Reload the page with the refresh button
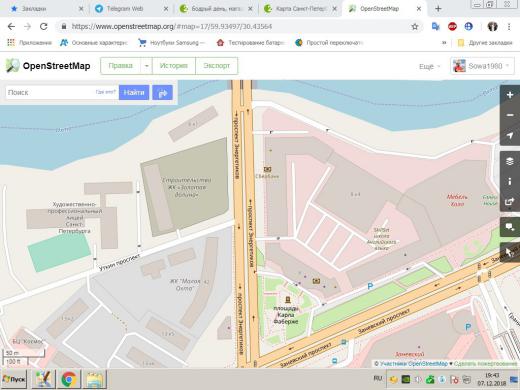Viewport: 520px width, 390px height. [x=44, y=27]
